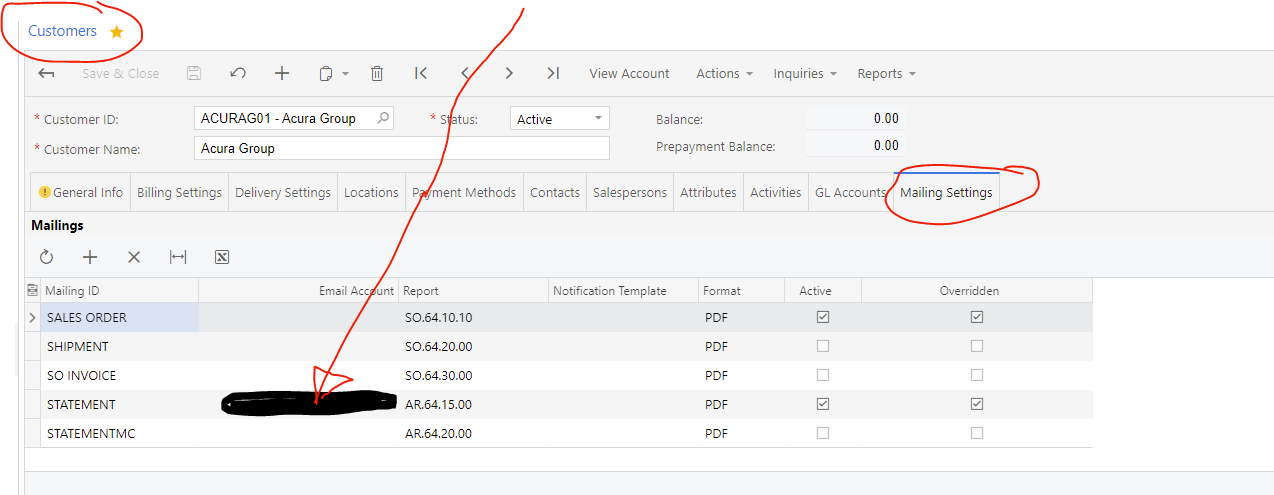1274x495 pixels.
Task: Switch to General Info tab
Action: (81, 192)
